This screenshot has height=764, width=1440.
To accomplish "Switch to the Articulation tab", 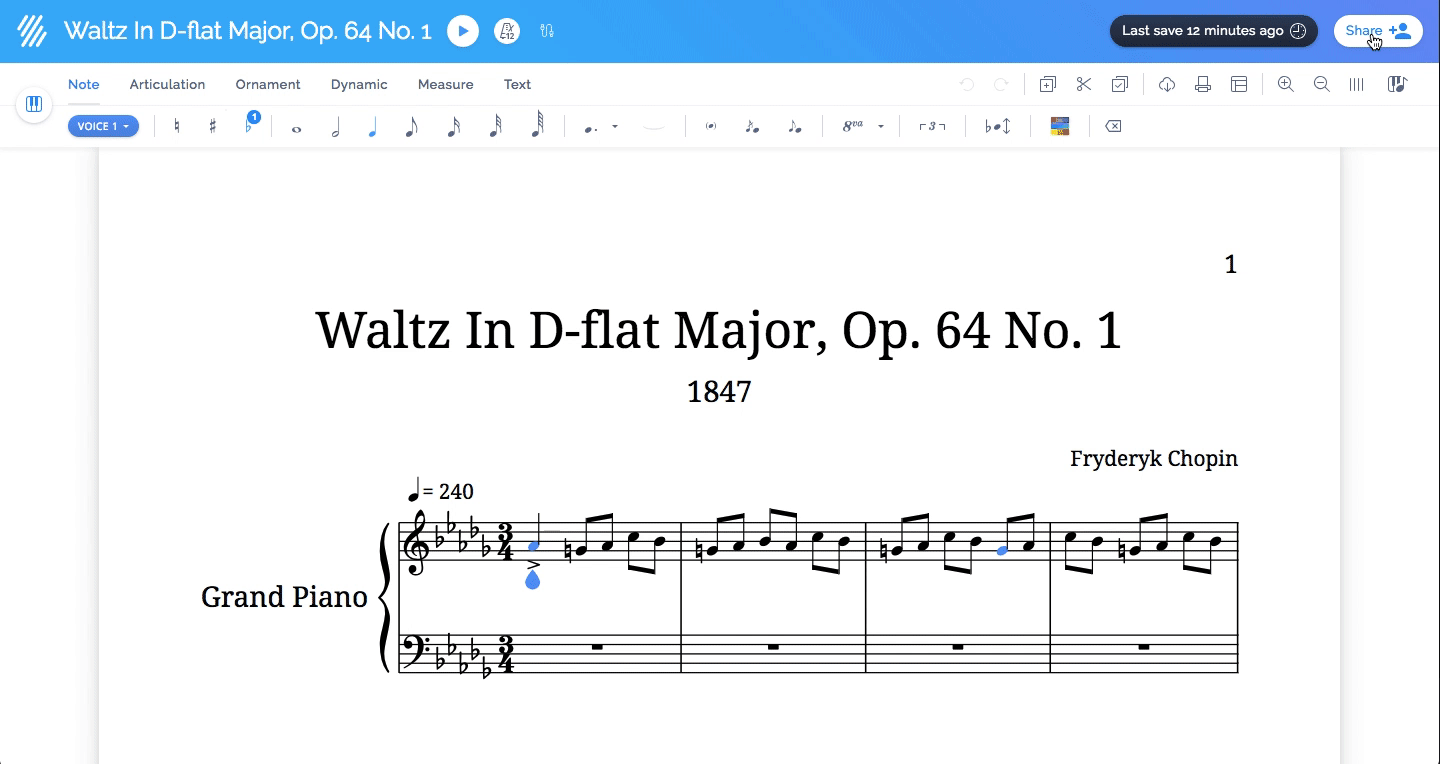I will (x=167, y=84).
